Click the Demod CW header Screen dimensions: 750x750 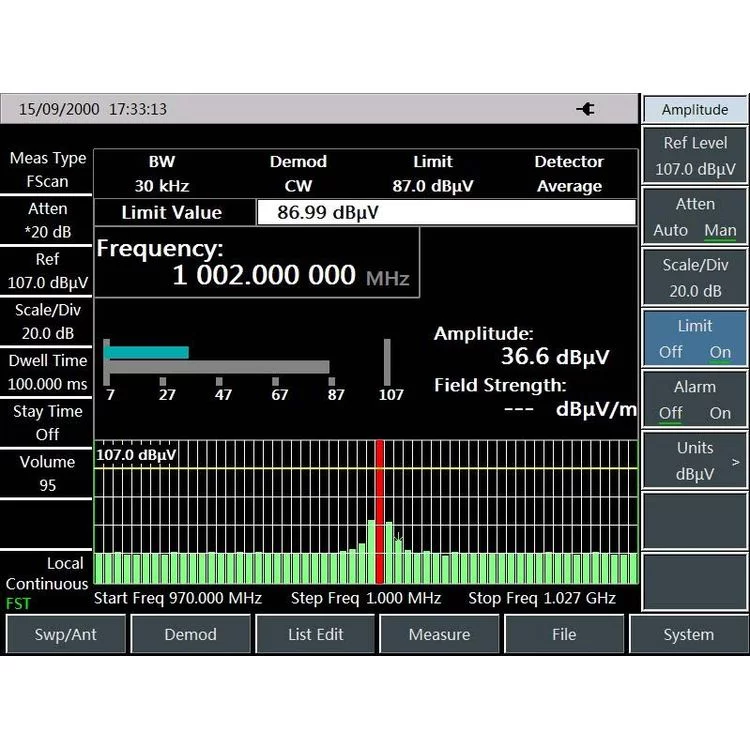click(x=298, y=174)
